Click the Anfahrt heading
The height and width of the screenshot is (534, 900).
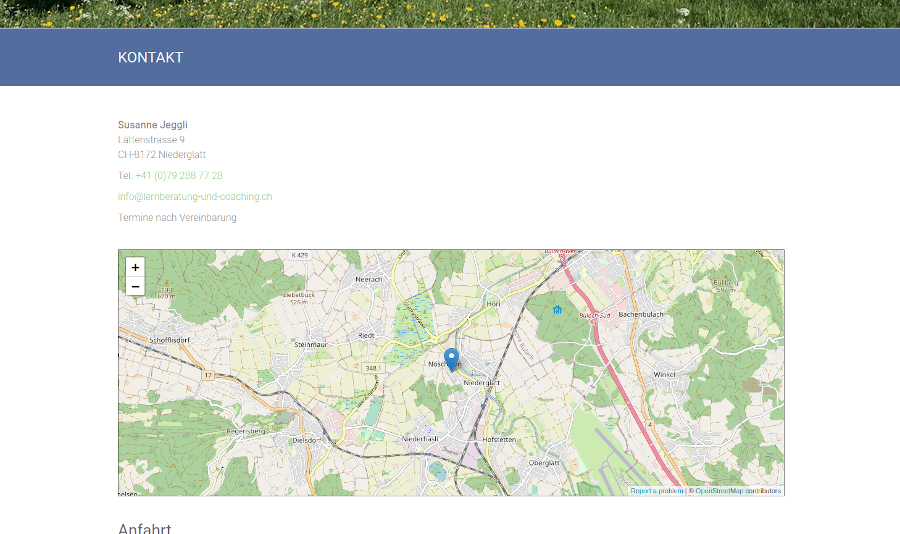(145, 528)
